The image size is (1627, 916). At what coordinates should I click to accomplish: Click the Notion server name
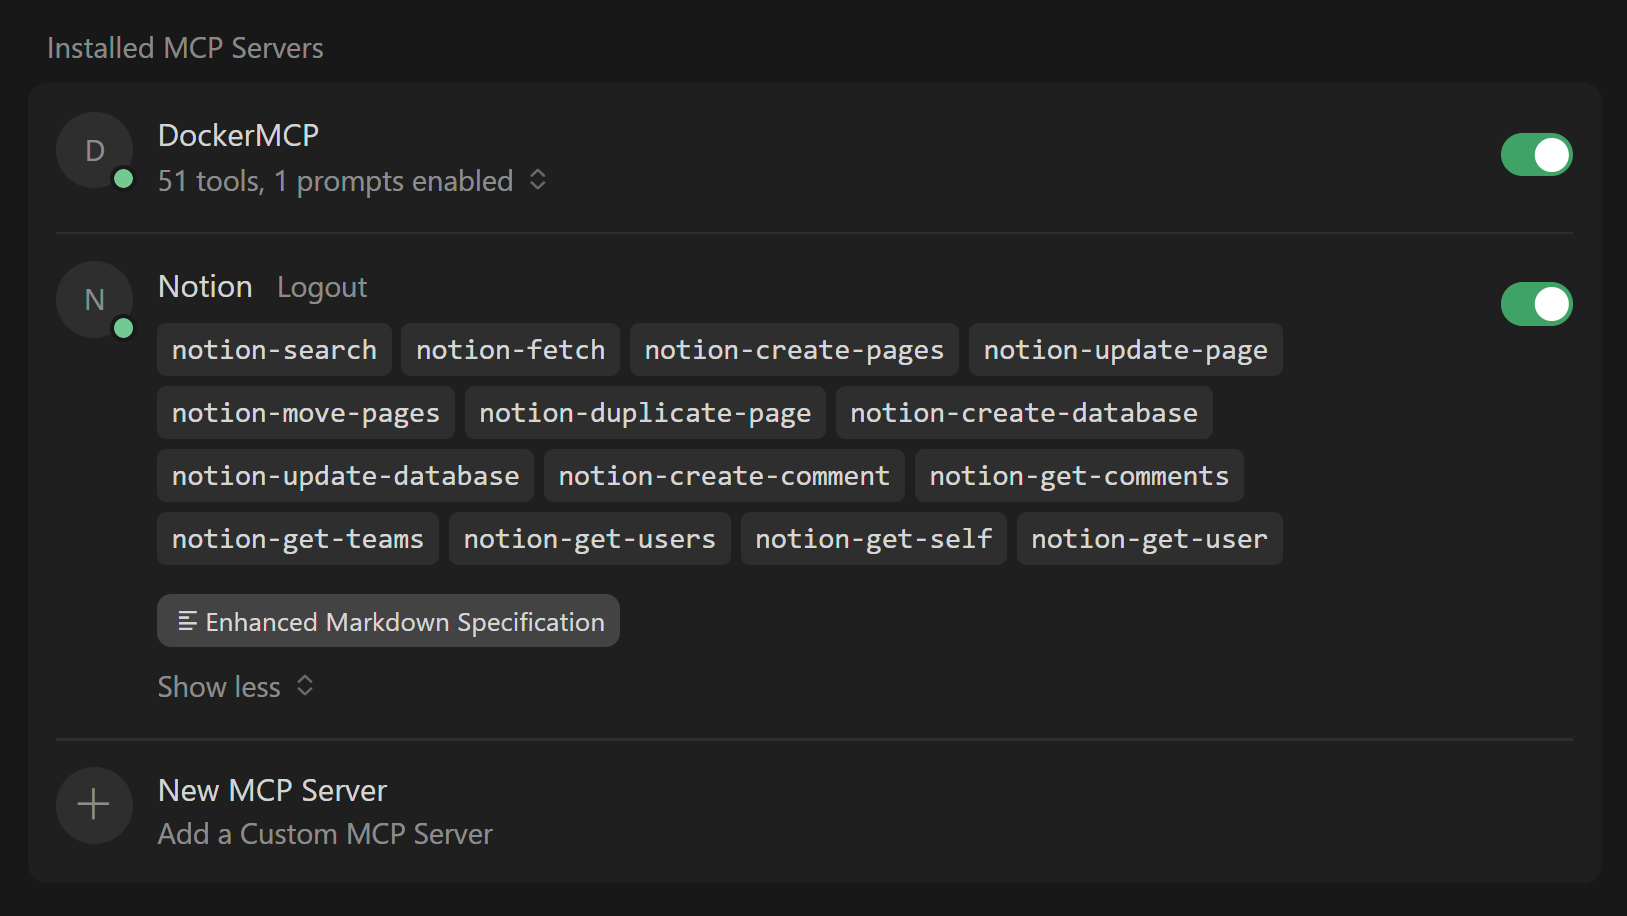205,287
